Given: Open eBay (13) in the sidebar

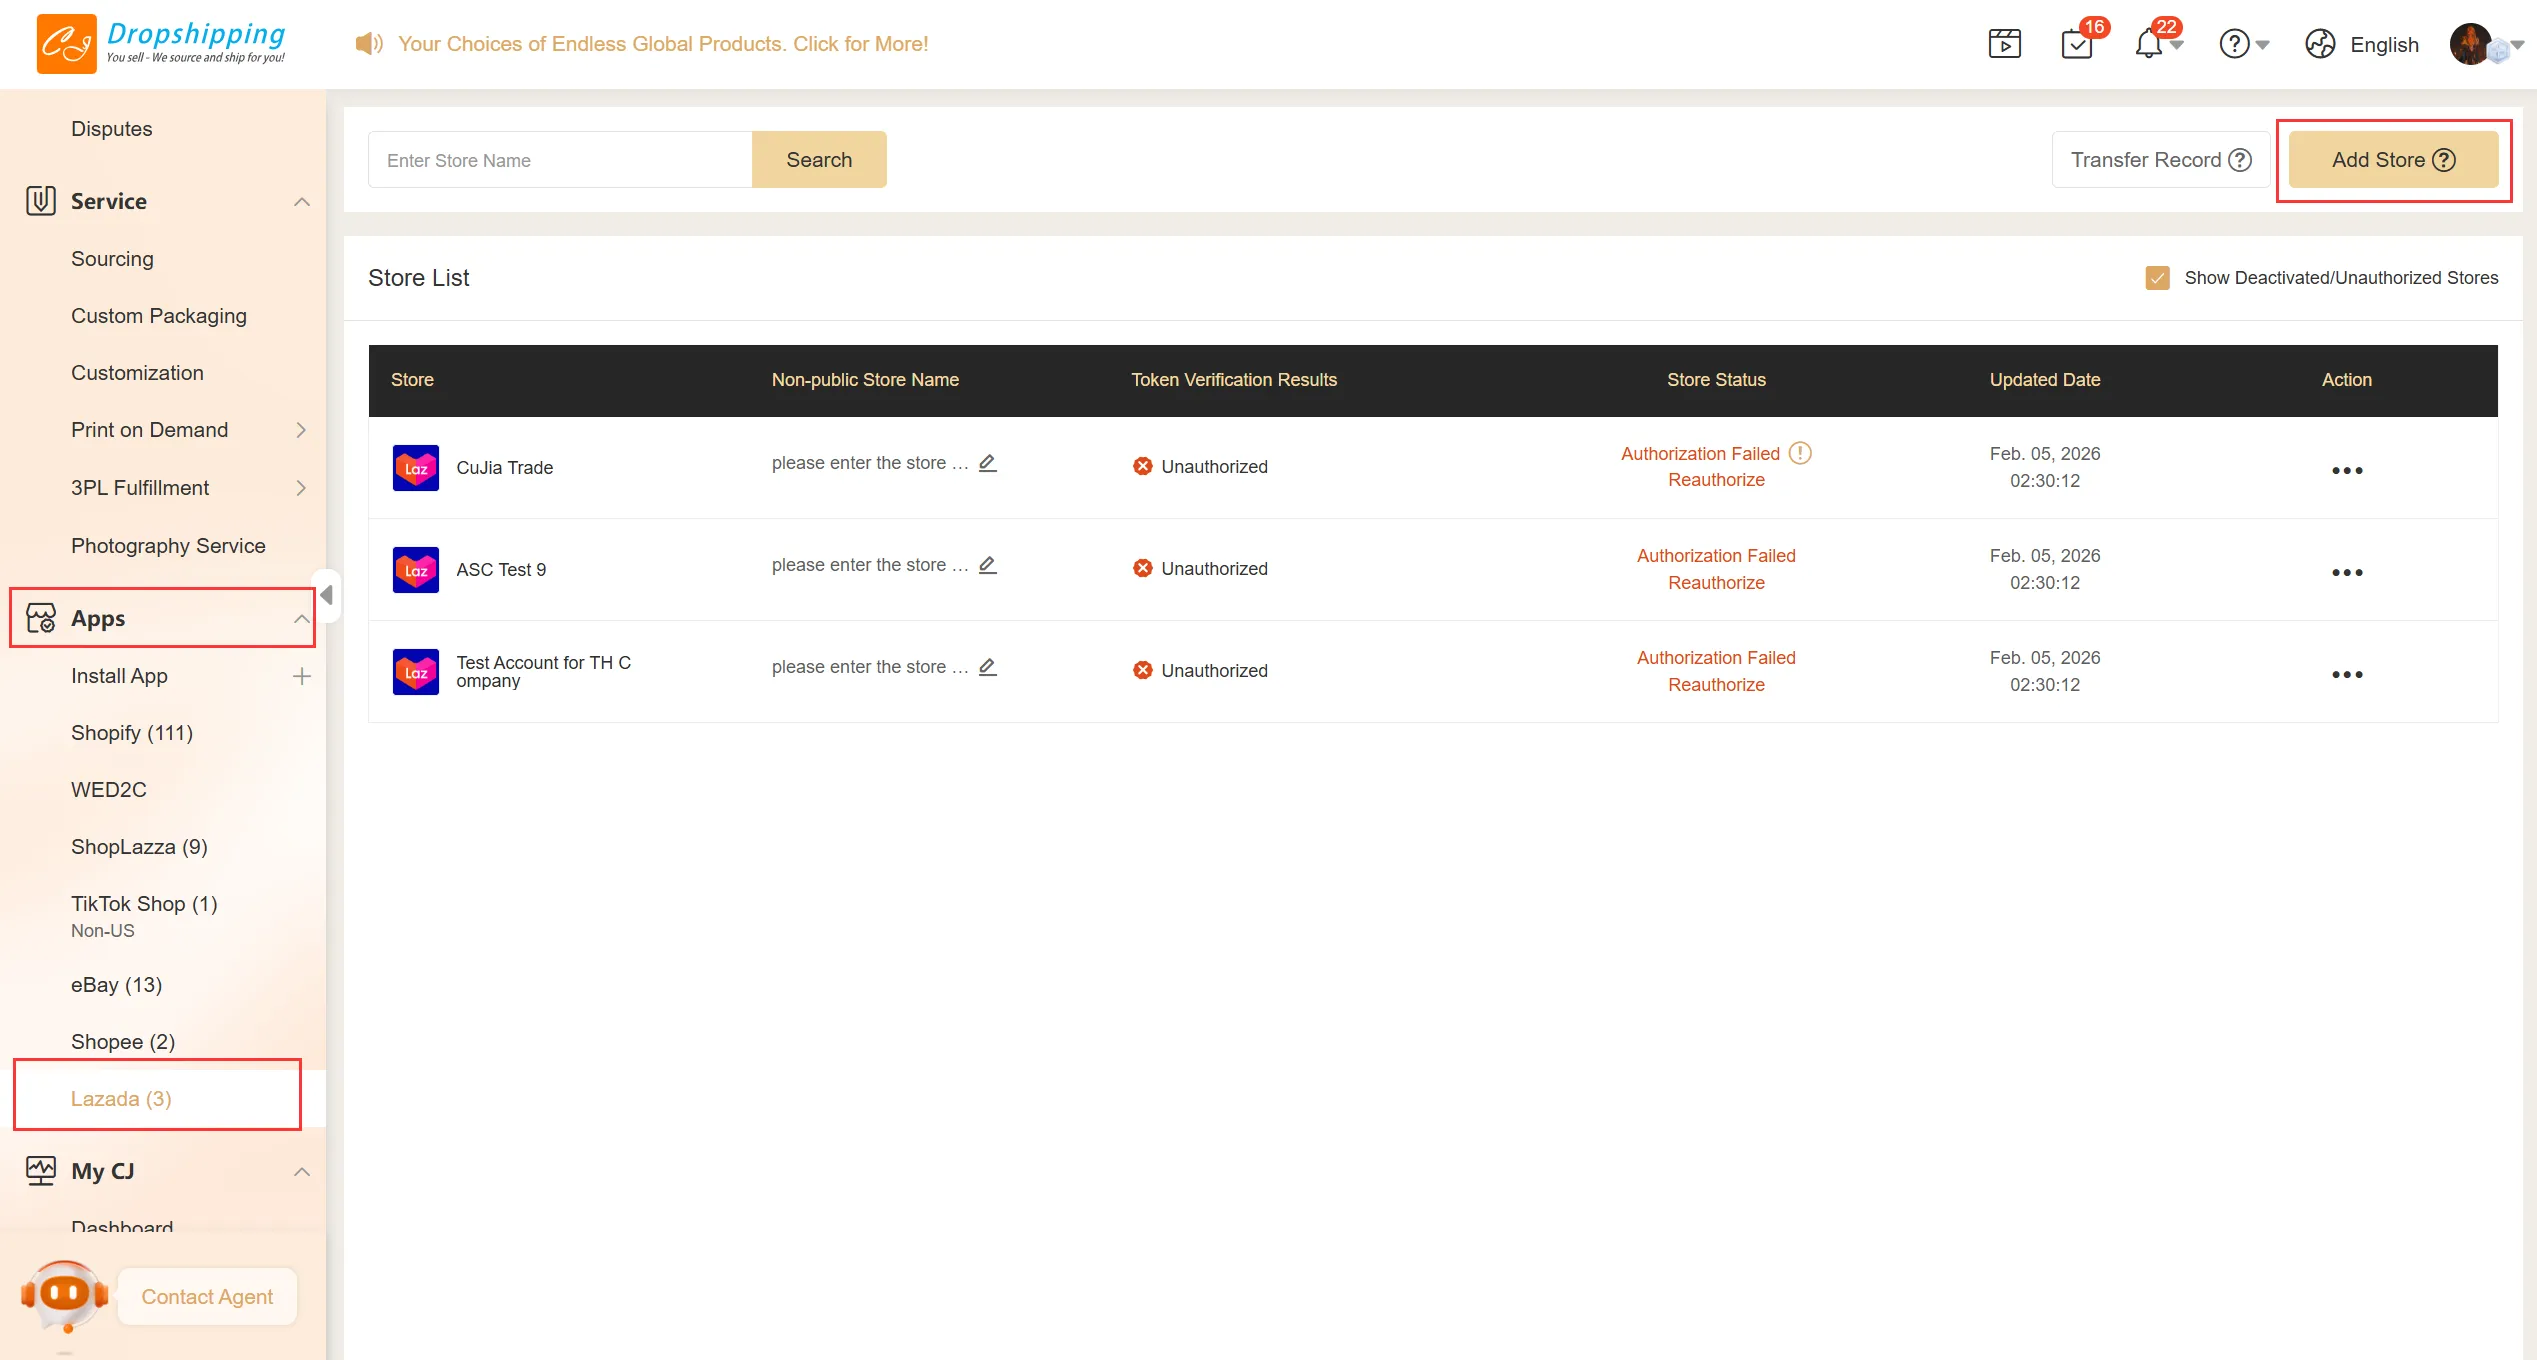Looking at the screenshot, I should click(116, 985).
